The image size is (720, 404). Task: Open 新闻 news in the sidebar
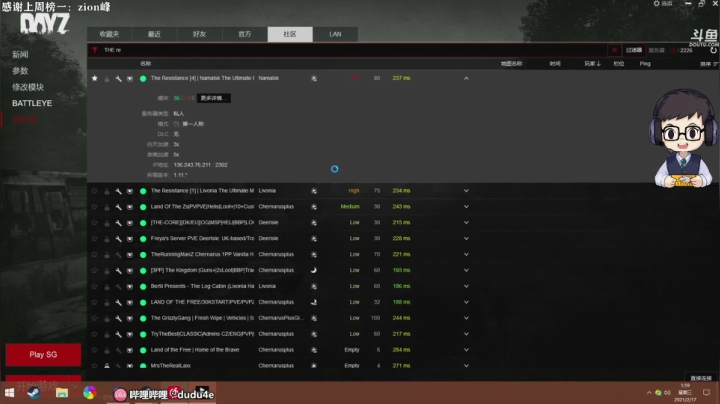coord(20,55)
